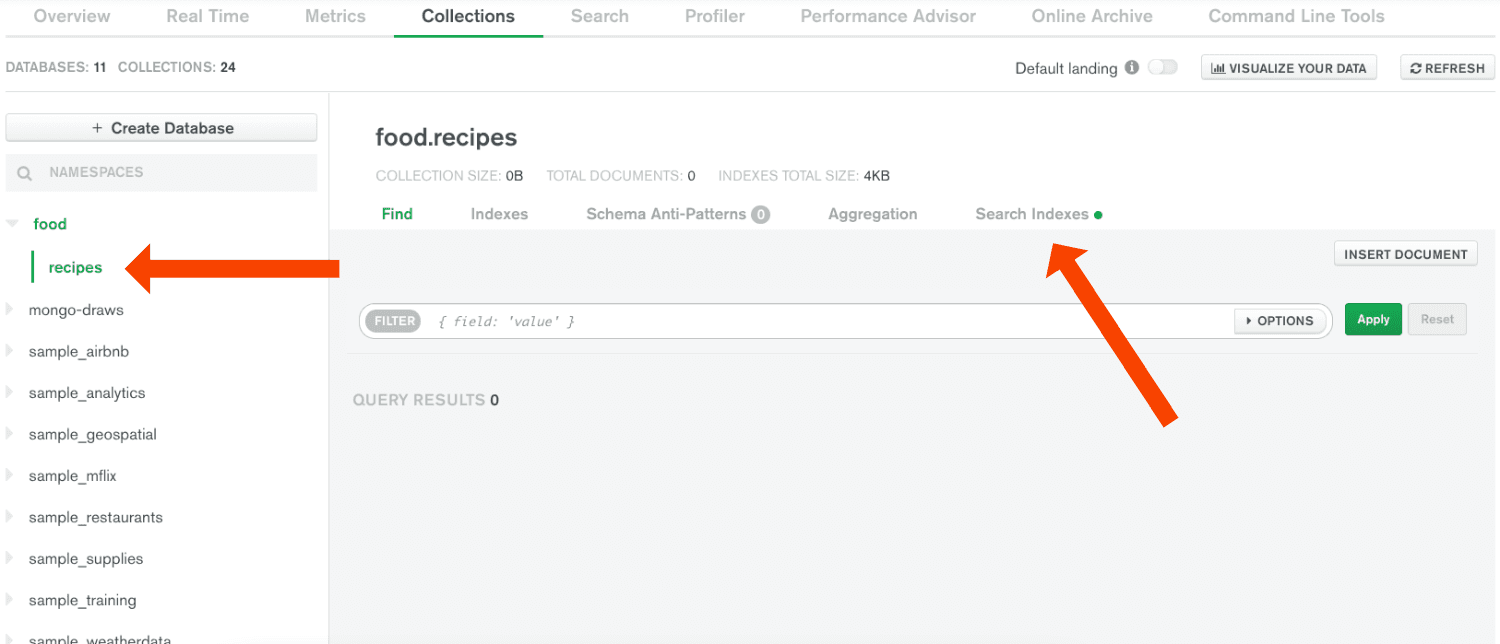Click into the filter query field
Image resolution: width=1500 pixels, height=644 pixels.
pos(830,321)
